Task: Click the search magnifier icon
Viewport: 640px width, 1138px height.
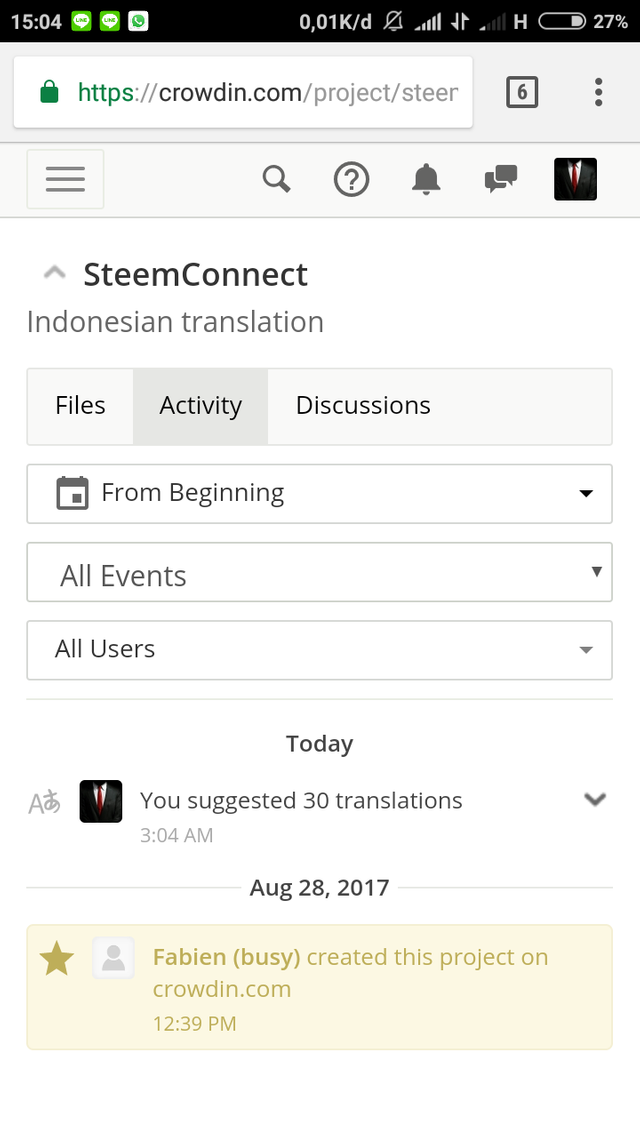Action: point(276,180)
